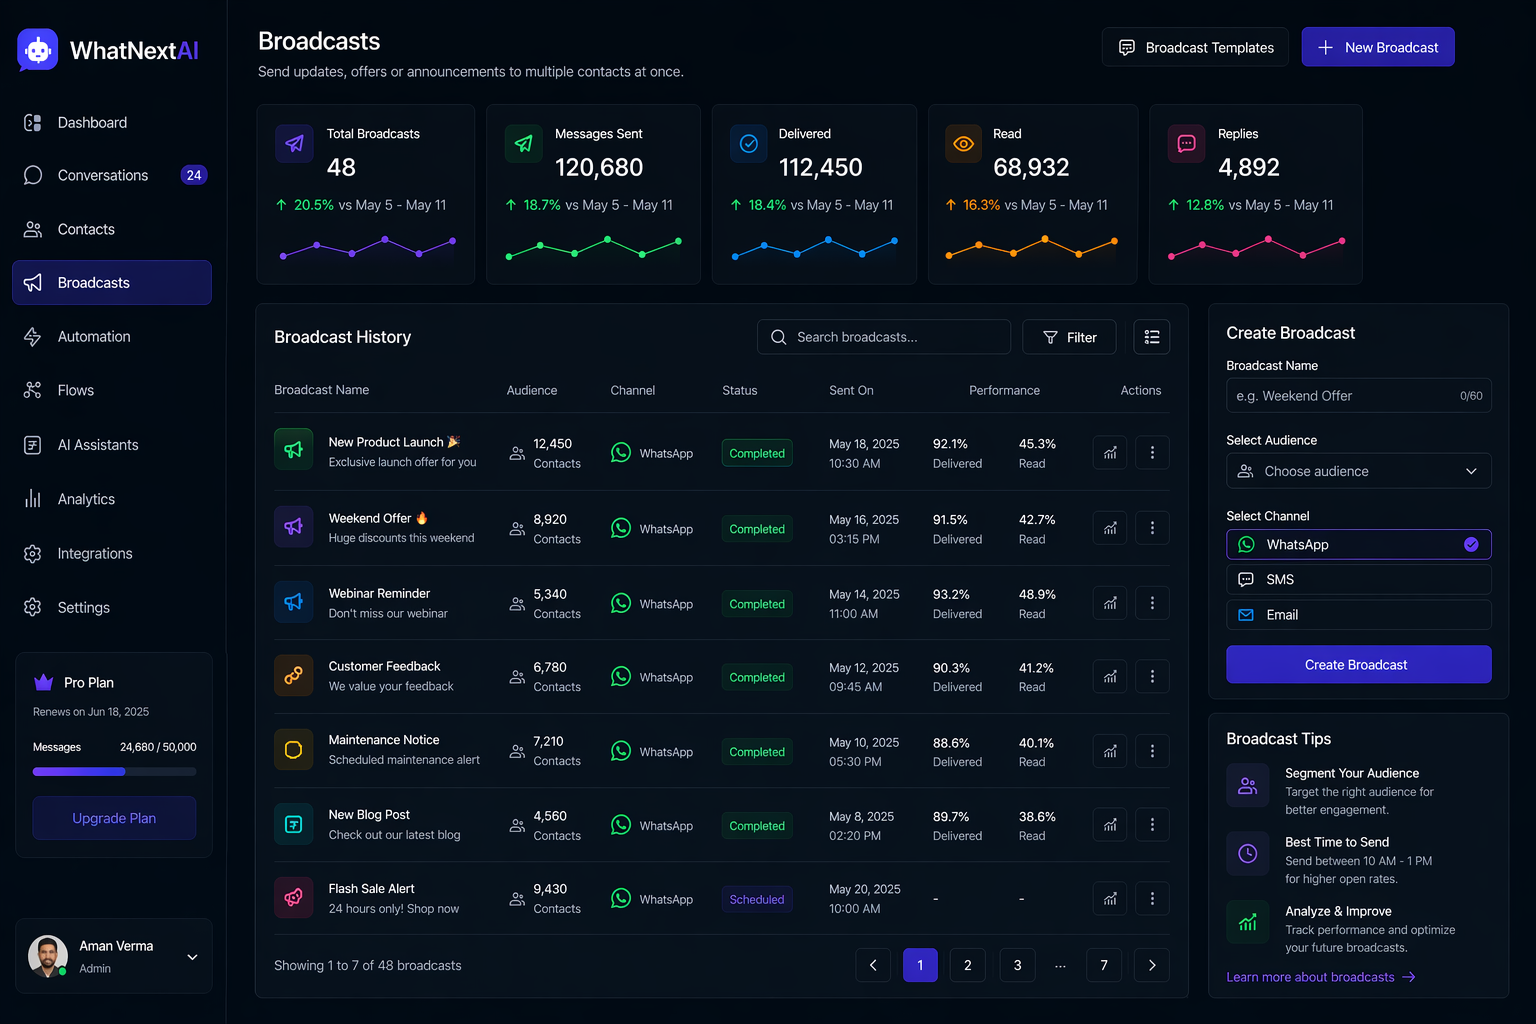This screenshot has height=1024, width=1536.
Task: Click the list view toggle icon beside Filter
Action: pos(1152,337)
